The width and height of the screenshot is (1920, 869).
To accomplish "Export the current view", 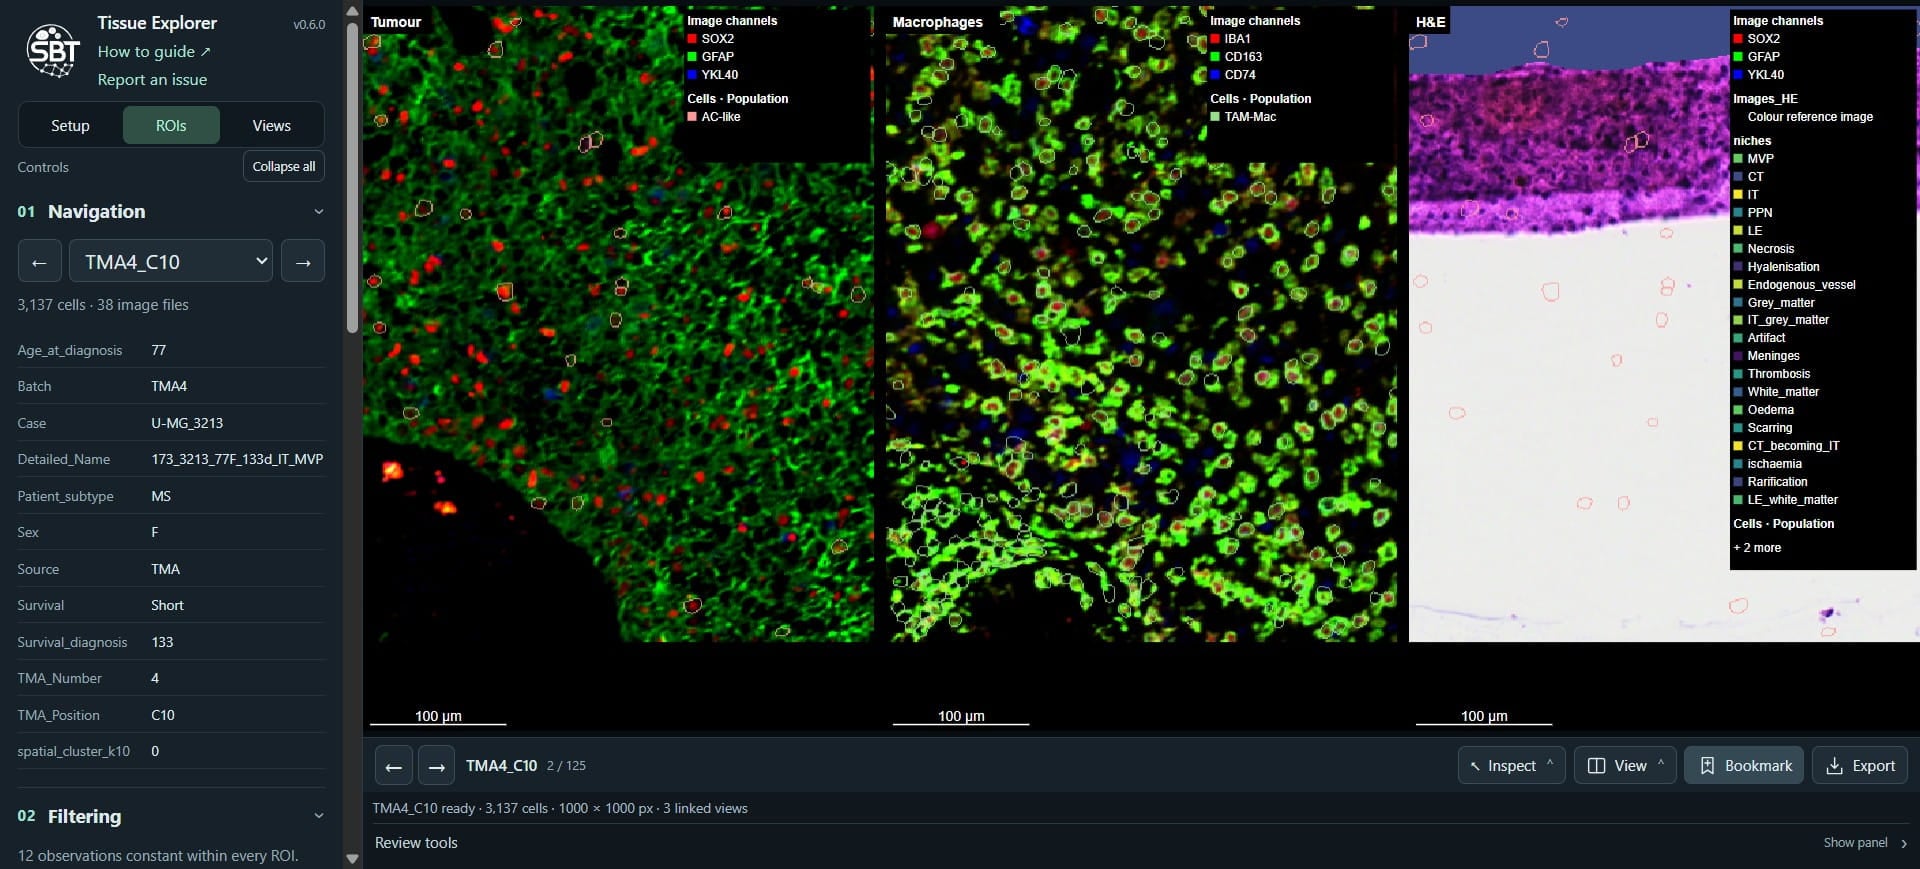I will point(1860,766).
